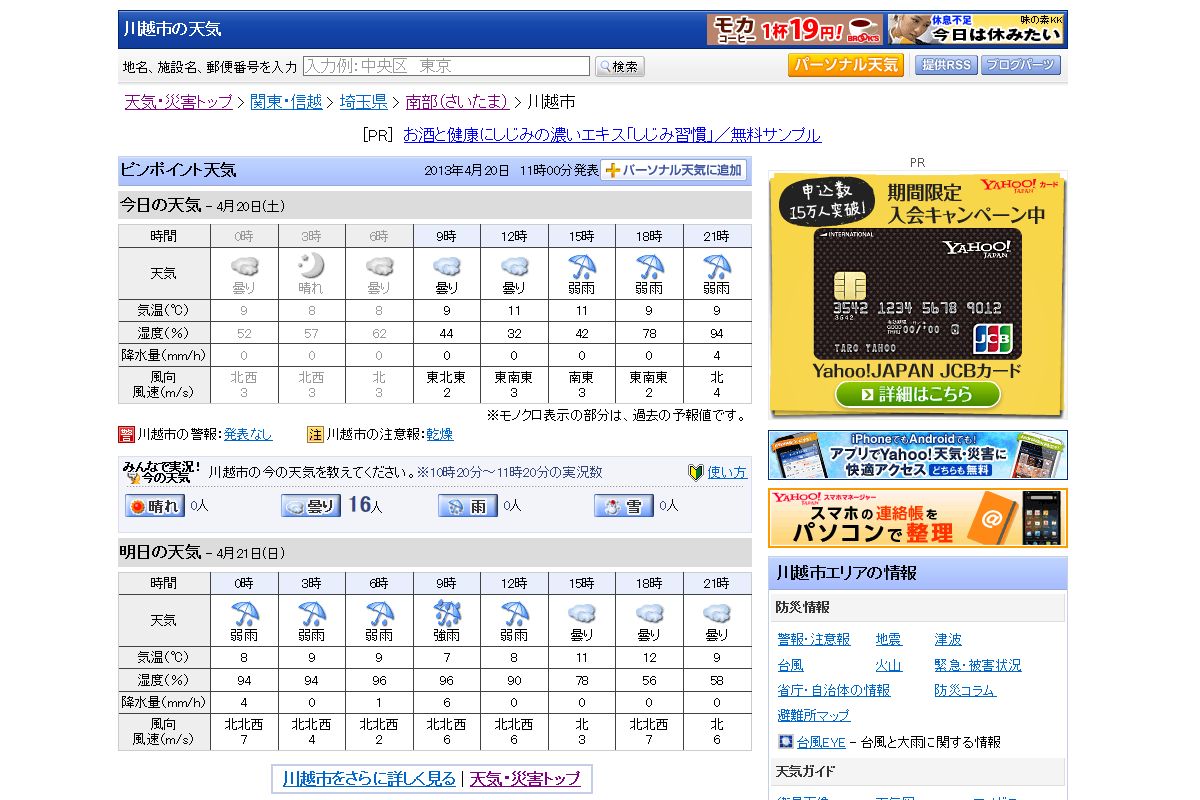Click tomorrow's 9時 強雨 heavy rain icon
The width and height of the screenshot is (1200, 800).
click(447, 613)
